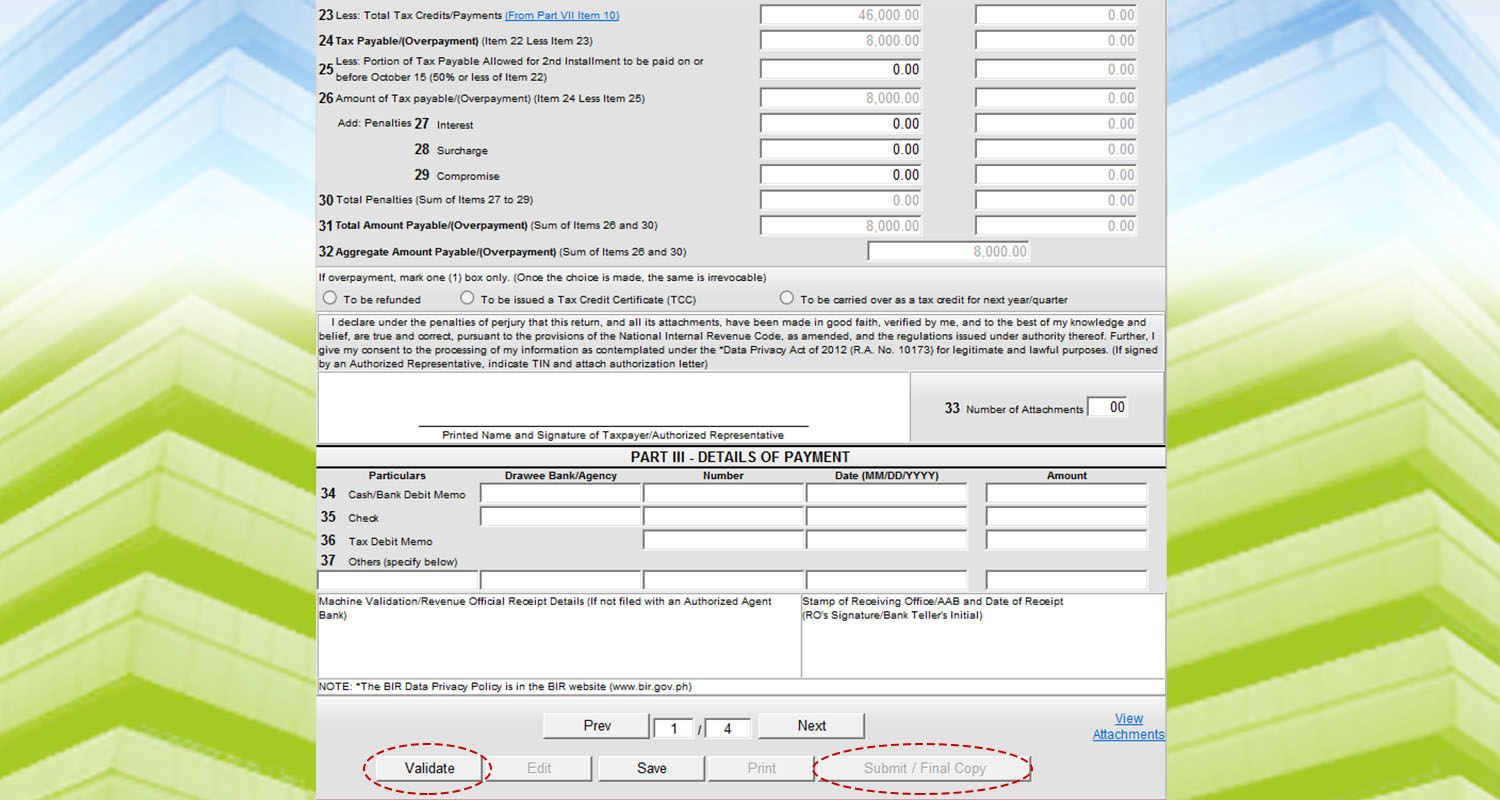Click the Edit button
The image size is (1500, 800).
point(539,768)
